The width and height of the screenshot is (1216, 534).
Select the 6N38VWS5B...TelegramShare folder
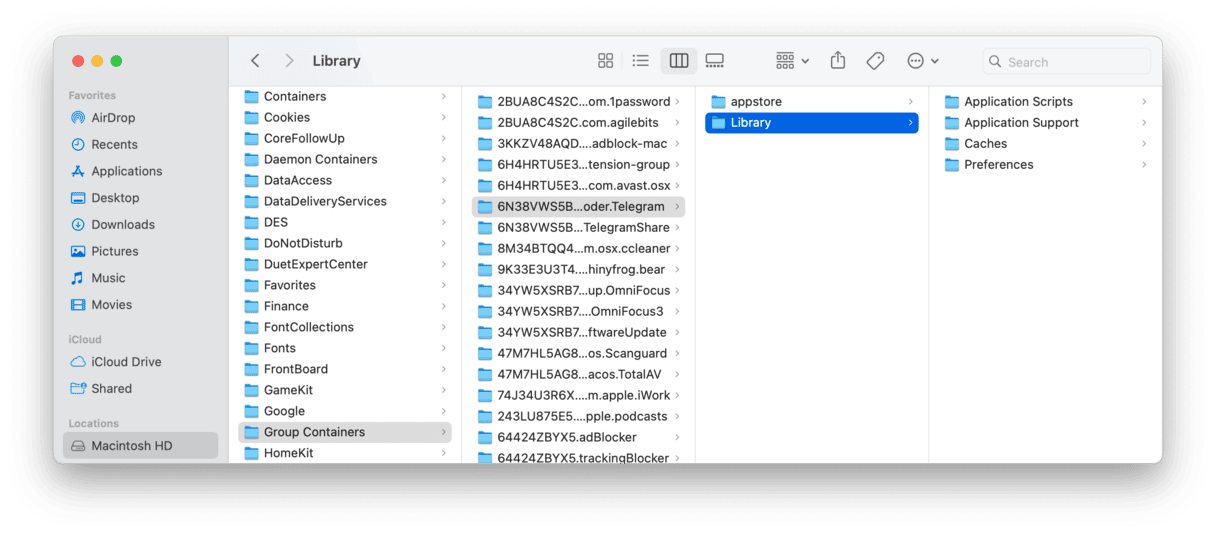pos(578,228)
